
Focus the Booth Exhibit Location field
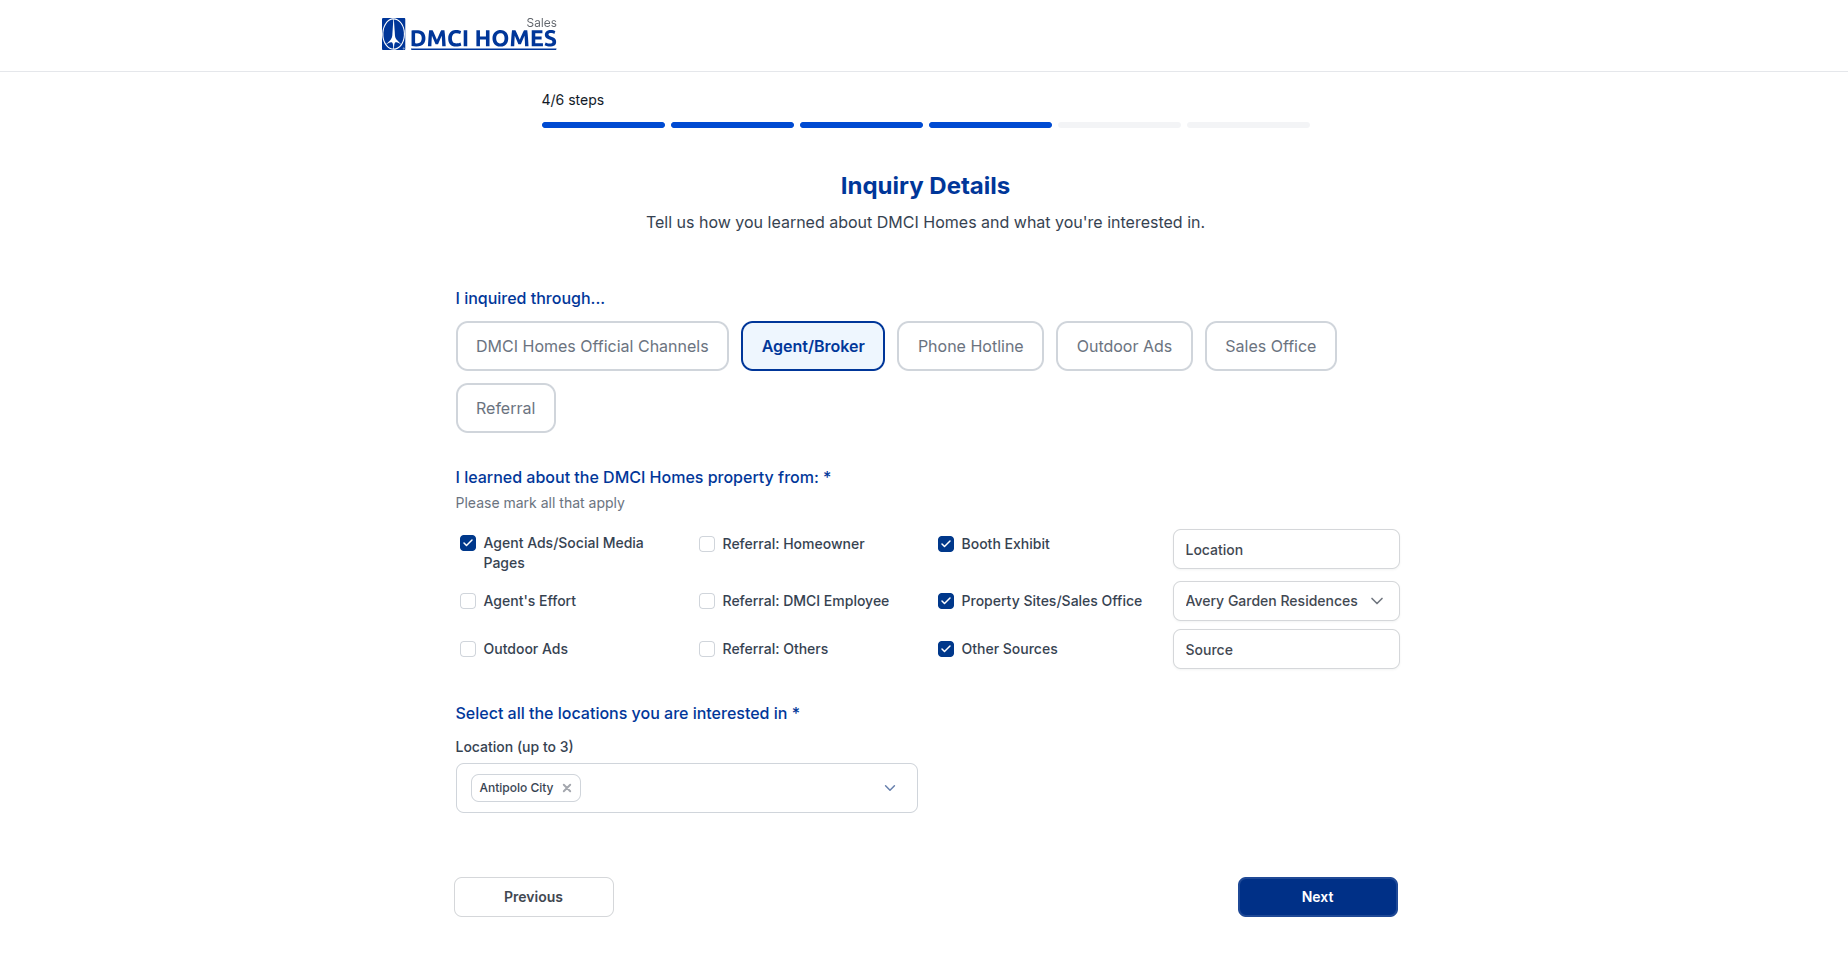[x=1286, y=549]
